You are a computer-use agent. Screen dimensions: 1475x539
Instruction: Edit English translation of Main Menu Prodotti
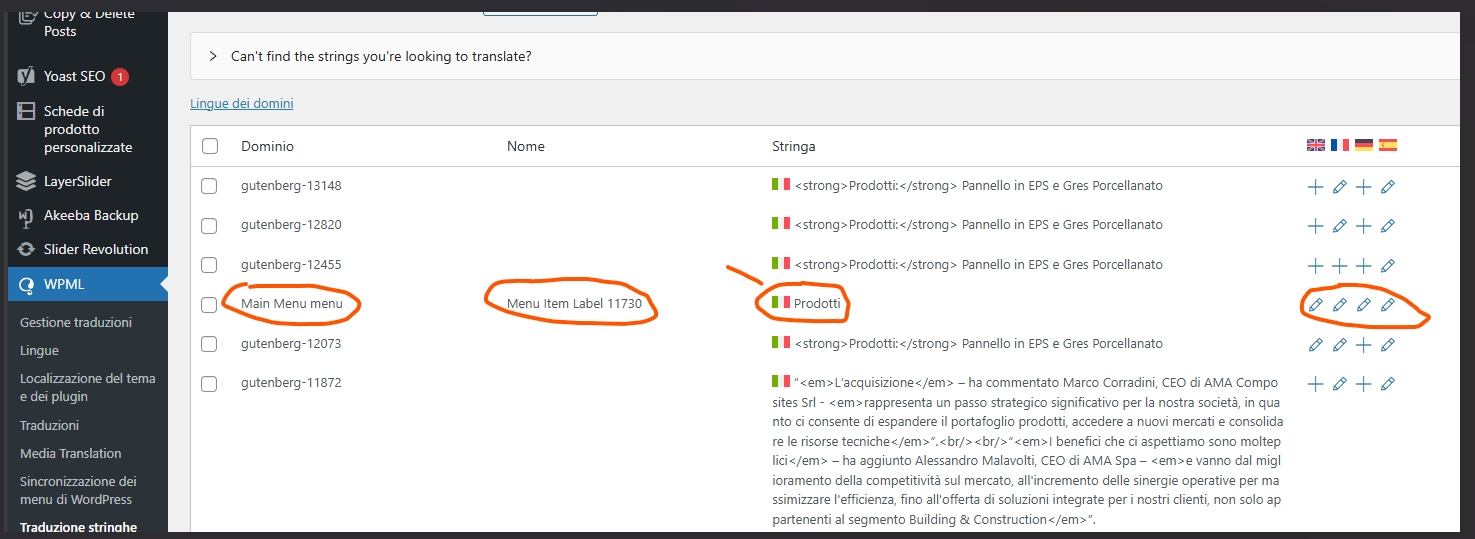(1315, 305)
